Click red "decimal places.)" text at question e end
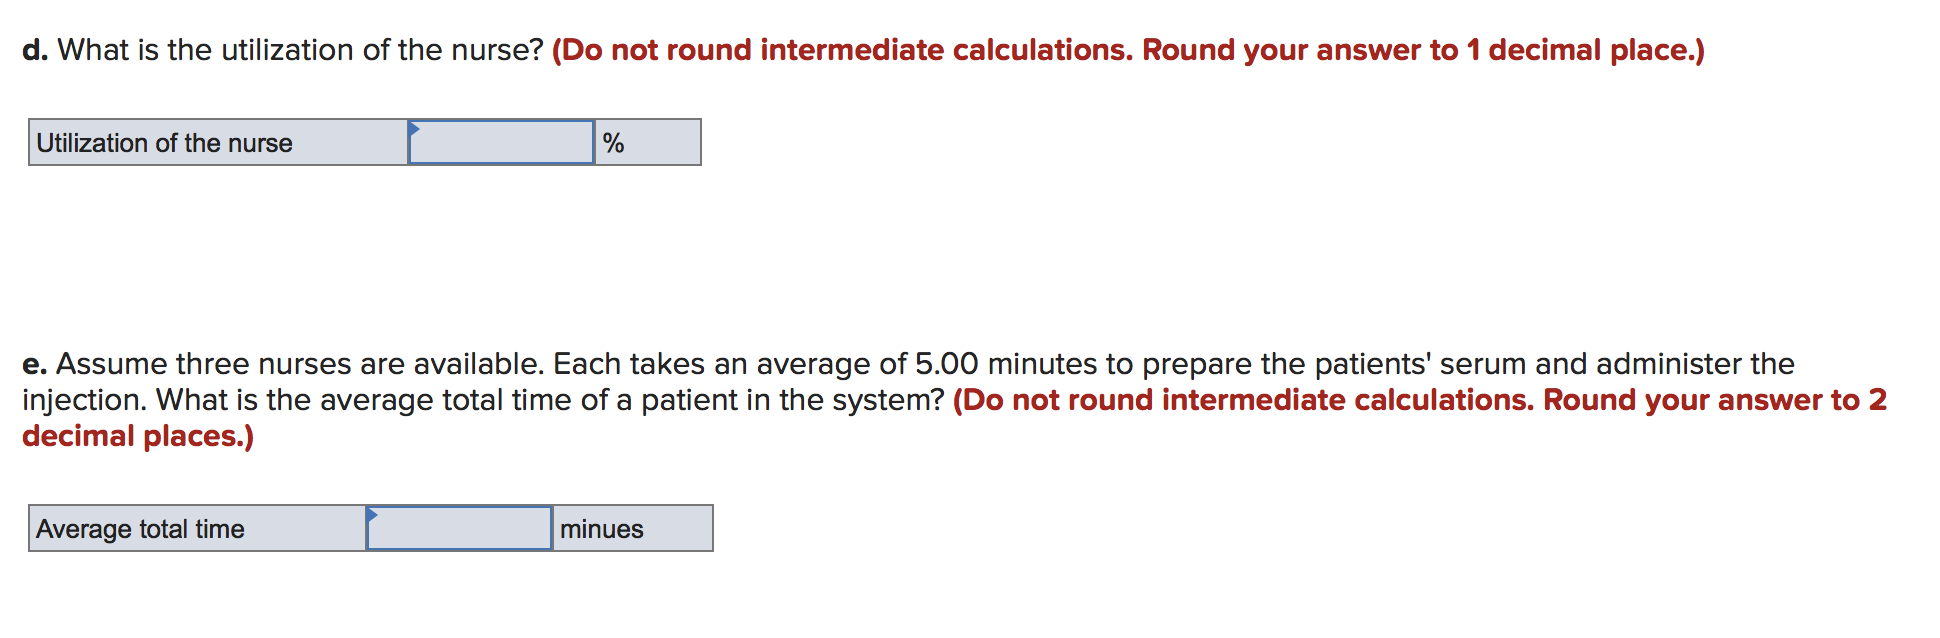Viewport: 1940px width, 638px height. coord(138,436)
